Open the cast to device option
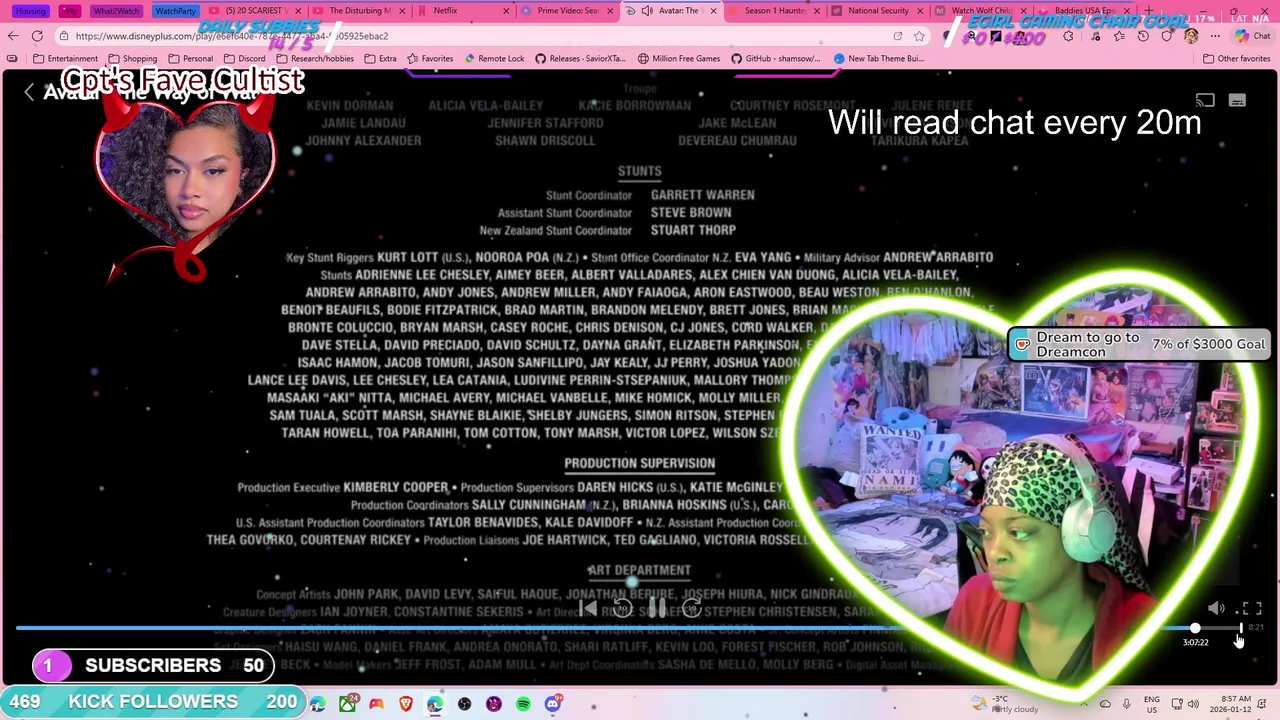The width and height of the screenshot is (1280, 720). pos(1205,100)
